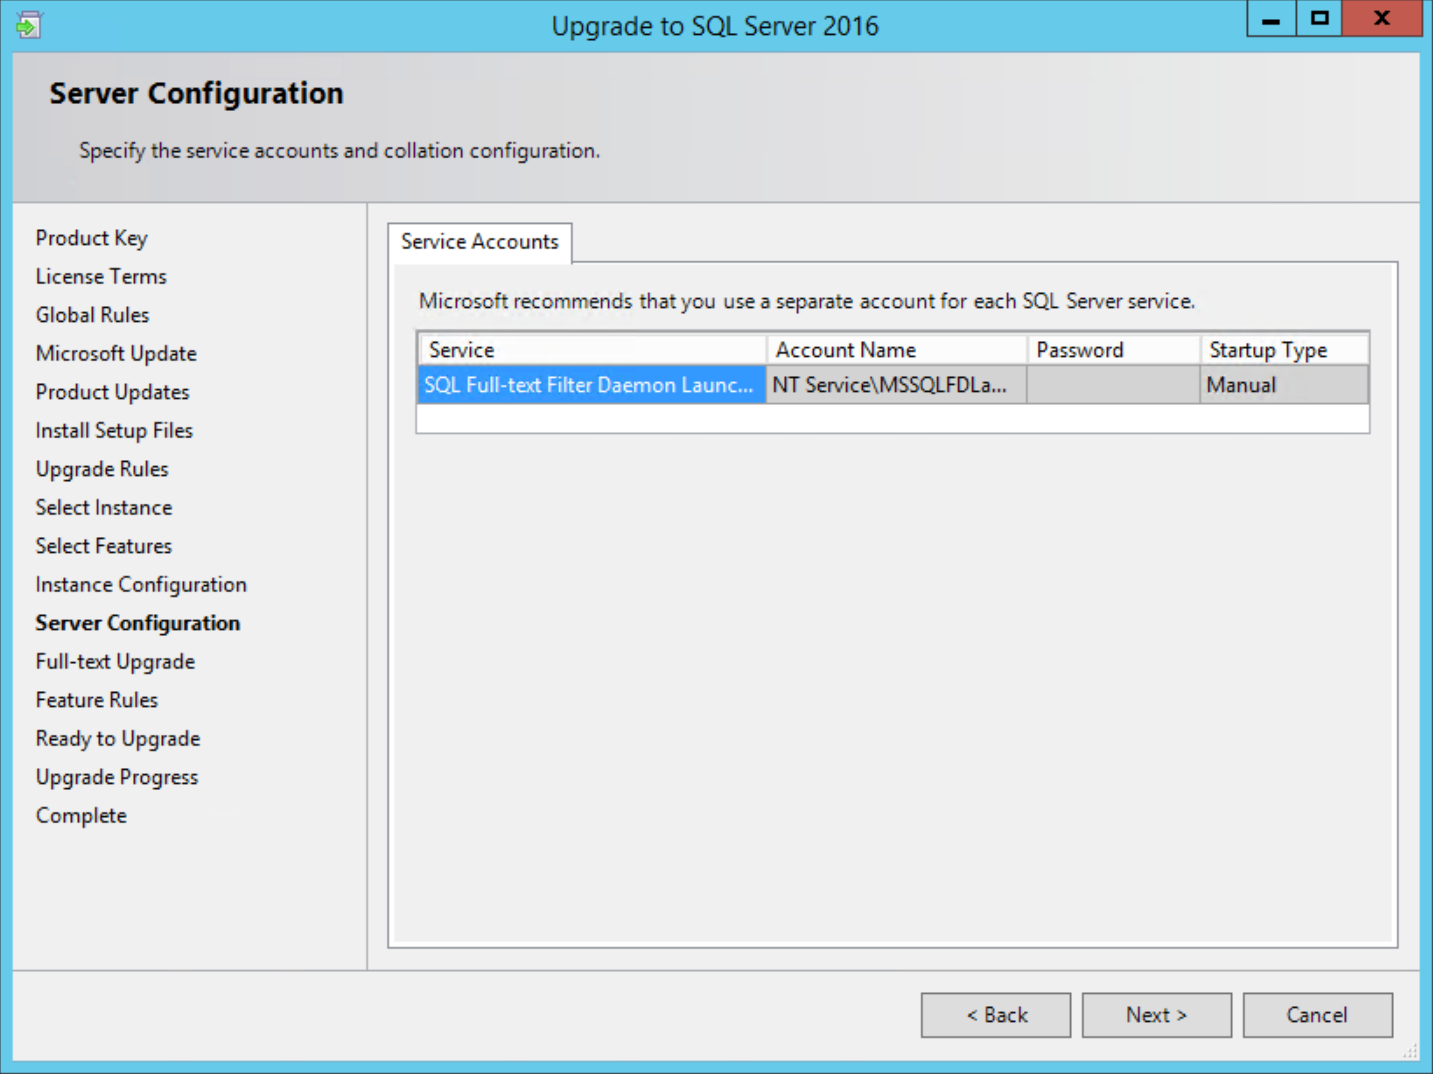Select the Select Instance step

tap(104, 507)
